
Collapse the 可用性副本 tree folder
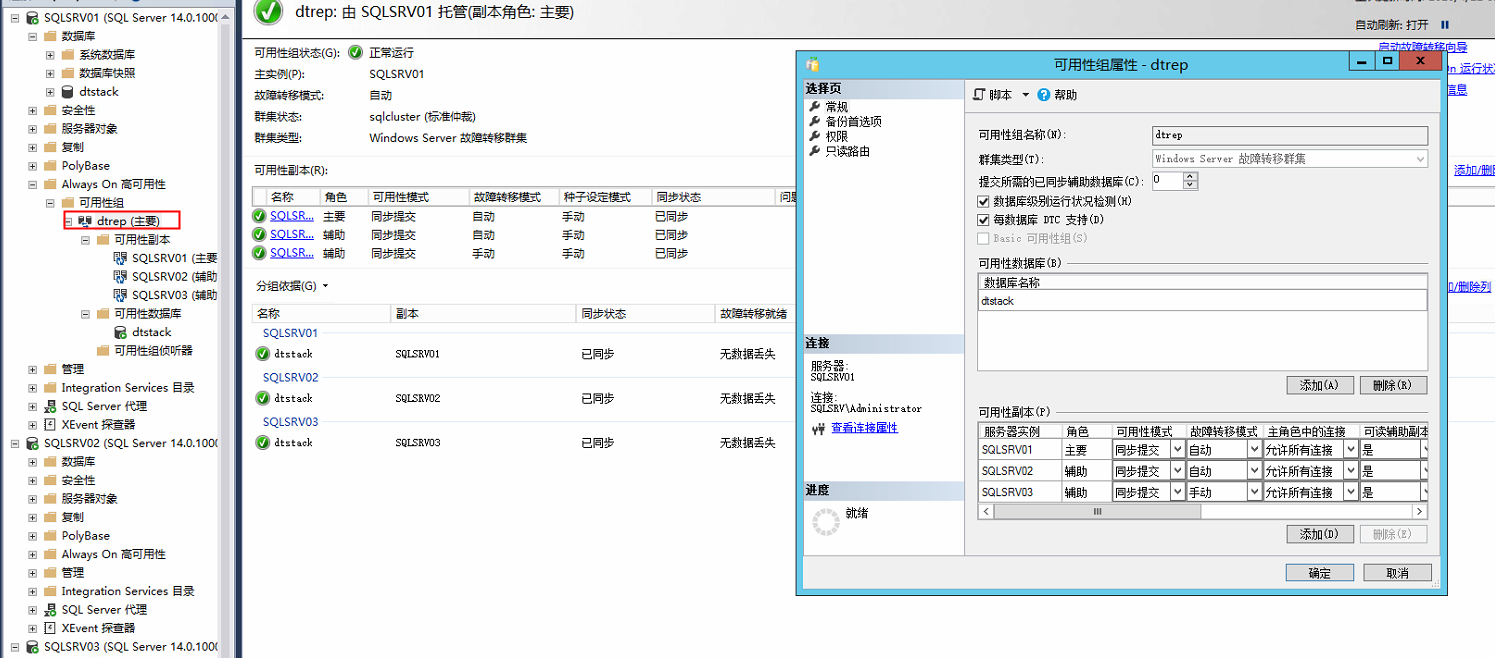tap(86, 240)
